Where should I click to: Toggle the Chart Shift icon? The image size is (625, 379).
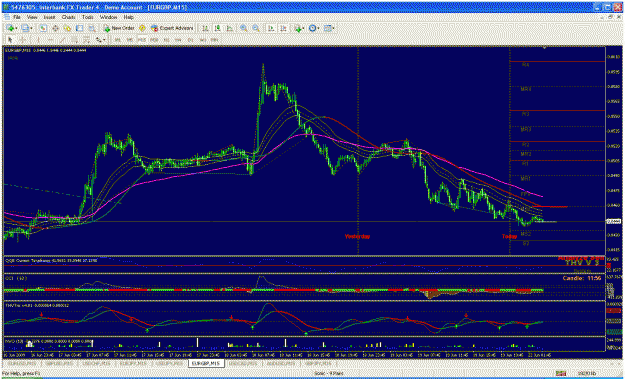pyautogui.click(x=283, y=28)
